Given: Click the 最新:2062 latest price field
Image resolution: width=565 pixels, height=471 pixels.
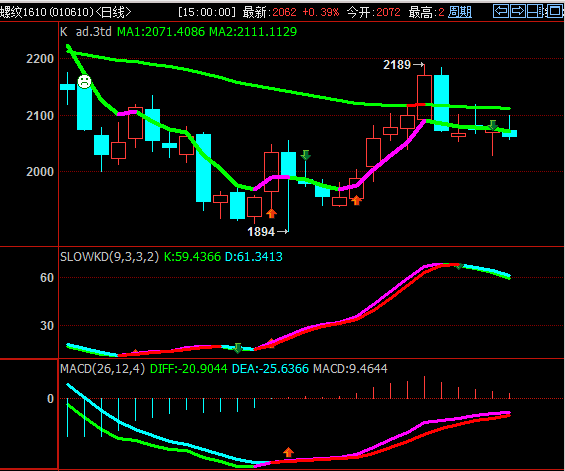Looking at the screenshot, I should point(269,12).
